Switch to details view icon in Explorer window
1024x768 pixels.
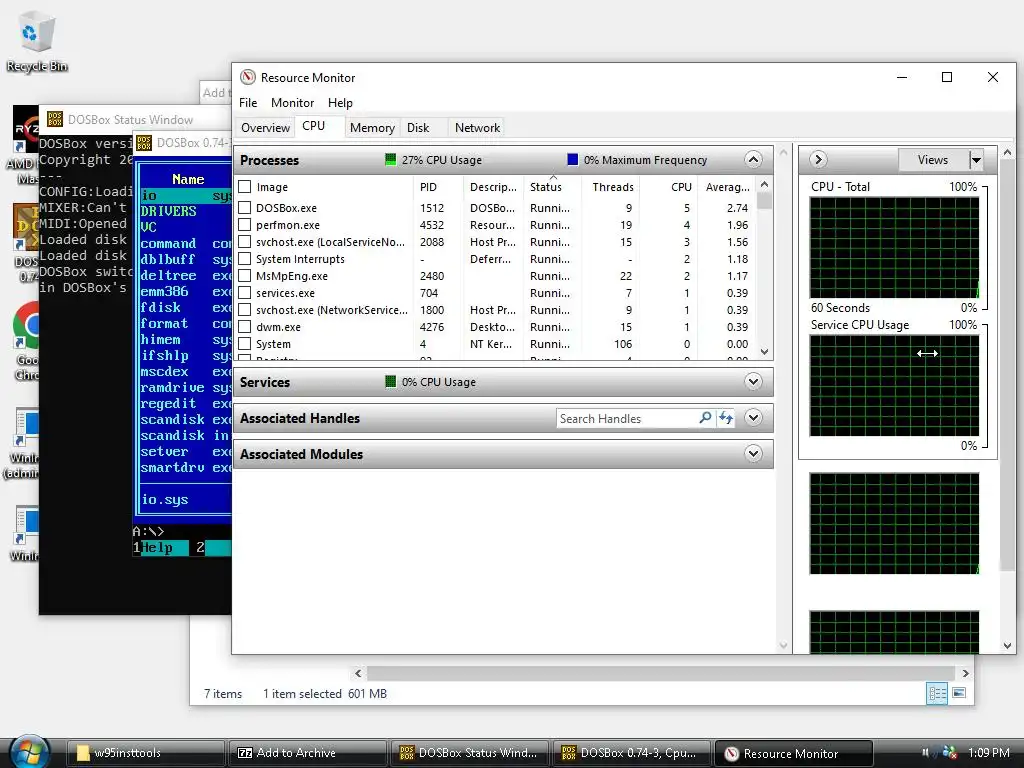coord(937,694)
